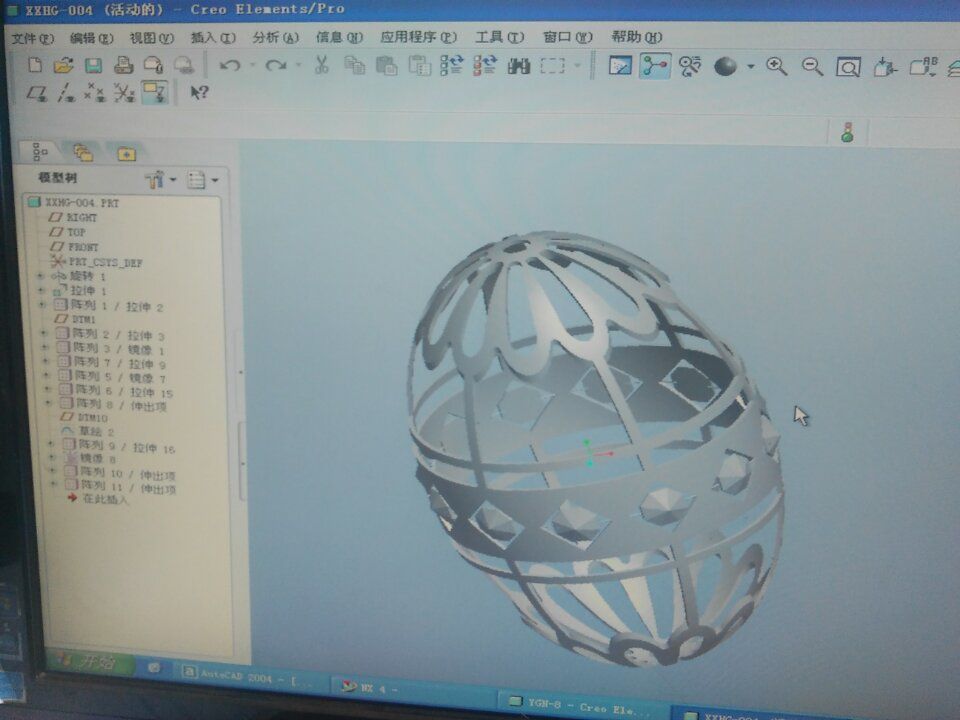The image size is (960, 720).
Task: Click the Refit view icon
Action: (848, 68)
